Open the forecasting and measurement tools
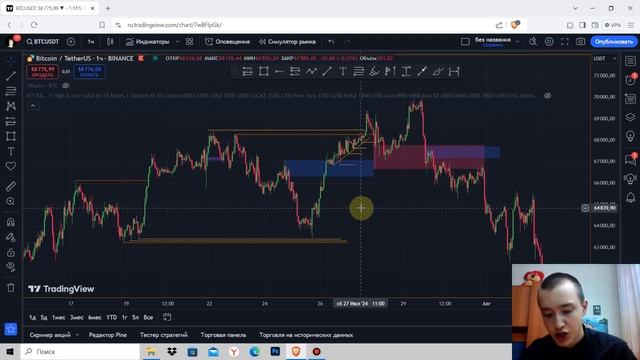This screenshot has height=360, width=640. tap(11, 121)
